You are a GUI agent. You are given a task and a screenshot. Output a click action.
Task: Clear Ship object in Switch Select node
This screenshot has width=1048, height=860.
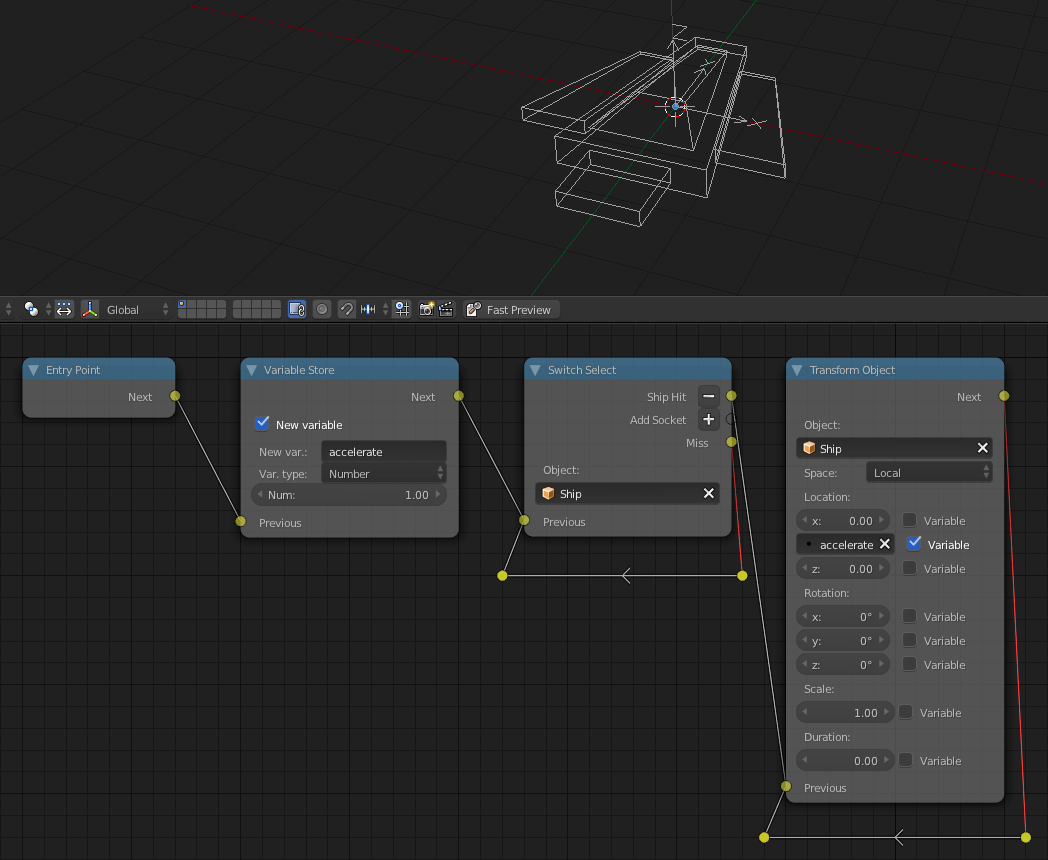[708, 493]
